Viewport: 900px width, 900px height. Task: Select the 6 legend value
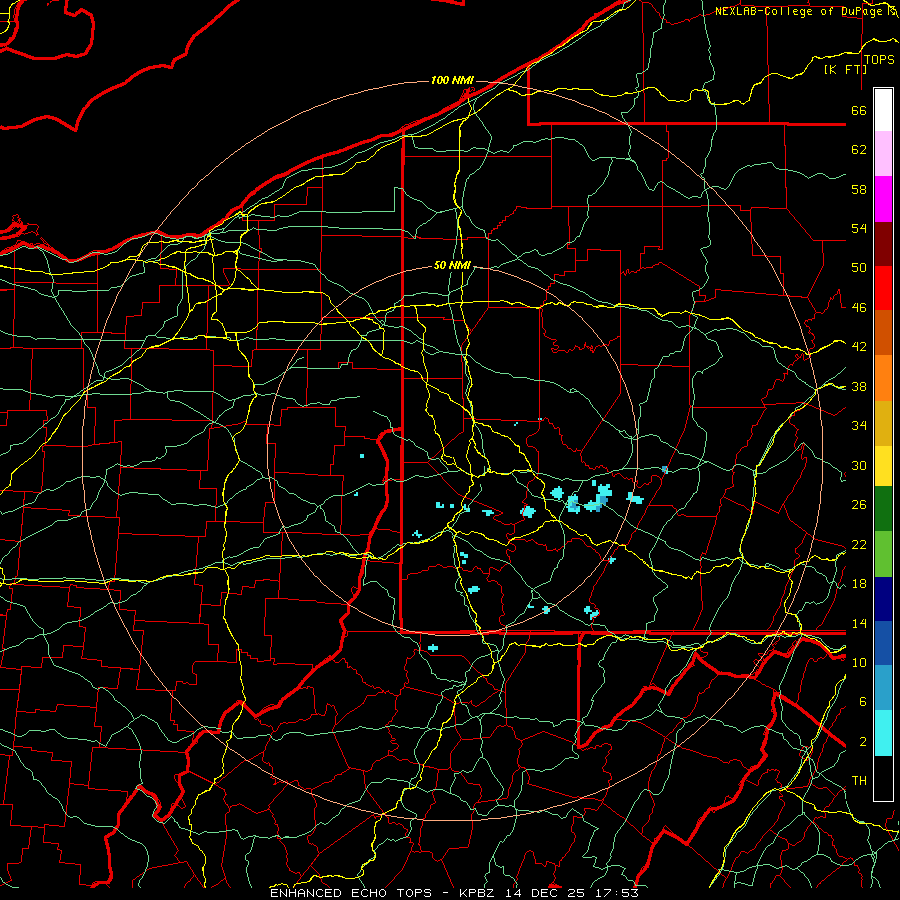tap(863, 701)
